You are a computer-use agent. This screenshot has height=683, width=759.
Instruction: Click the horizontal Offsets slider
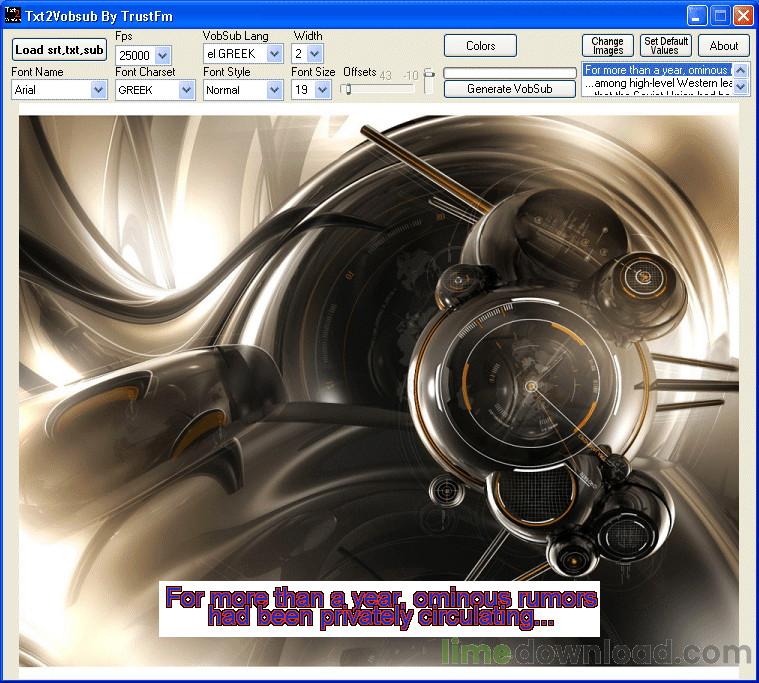pos(377,89)
